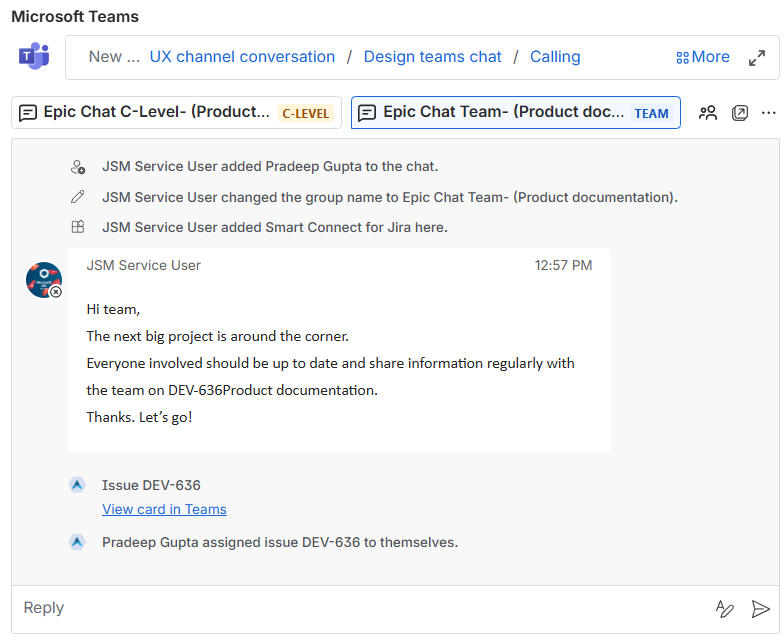Click the Calling breadcrumb link
The height and width of the screenshot is (637, 784).
point(555,57)
